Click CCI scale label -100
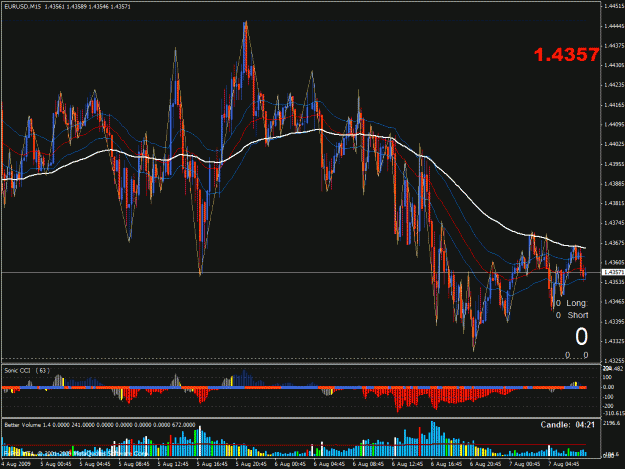The image size is (625, 469). (x=608, y=397)
